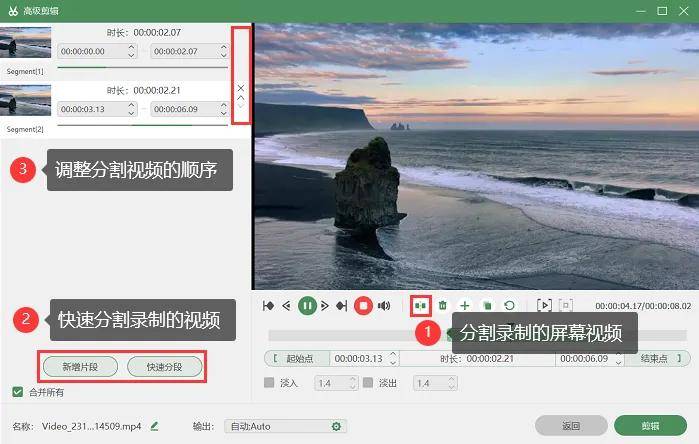The image size is (699, 444).
Task: Jump to the segment end marker
Action: [x=342, y=305]
